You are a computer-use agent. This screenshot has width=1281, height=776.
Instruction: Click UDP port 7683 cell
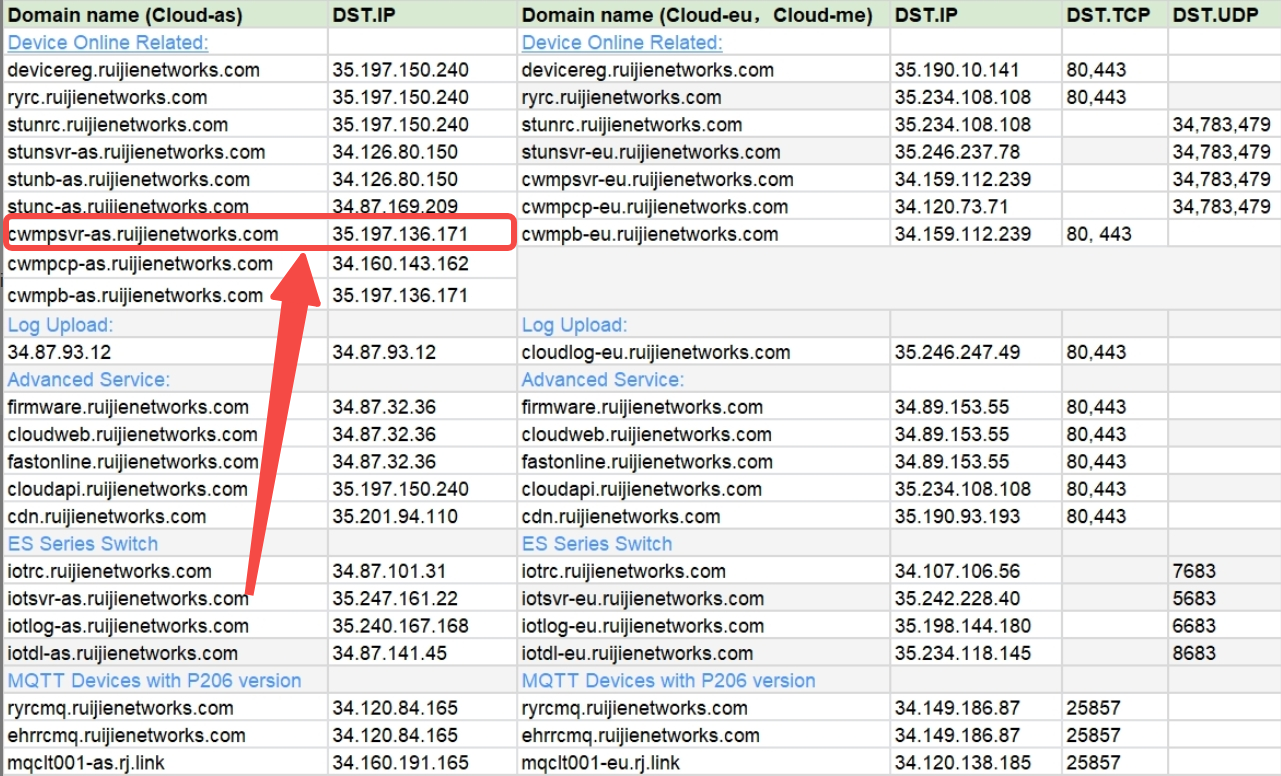[1224, 571]
